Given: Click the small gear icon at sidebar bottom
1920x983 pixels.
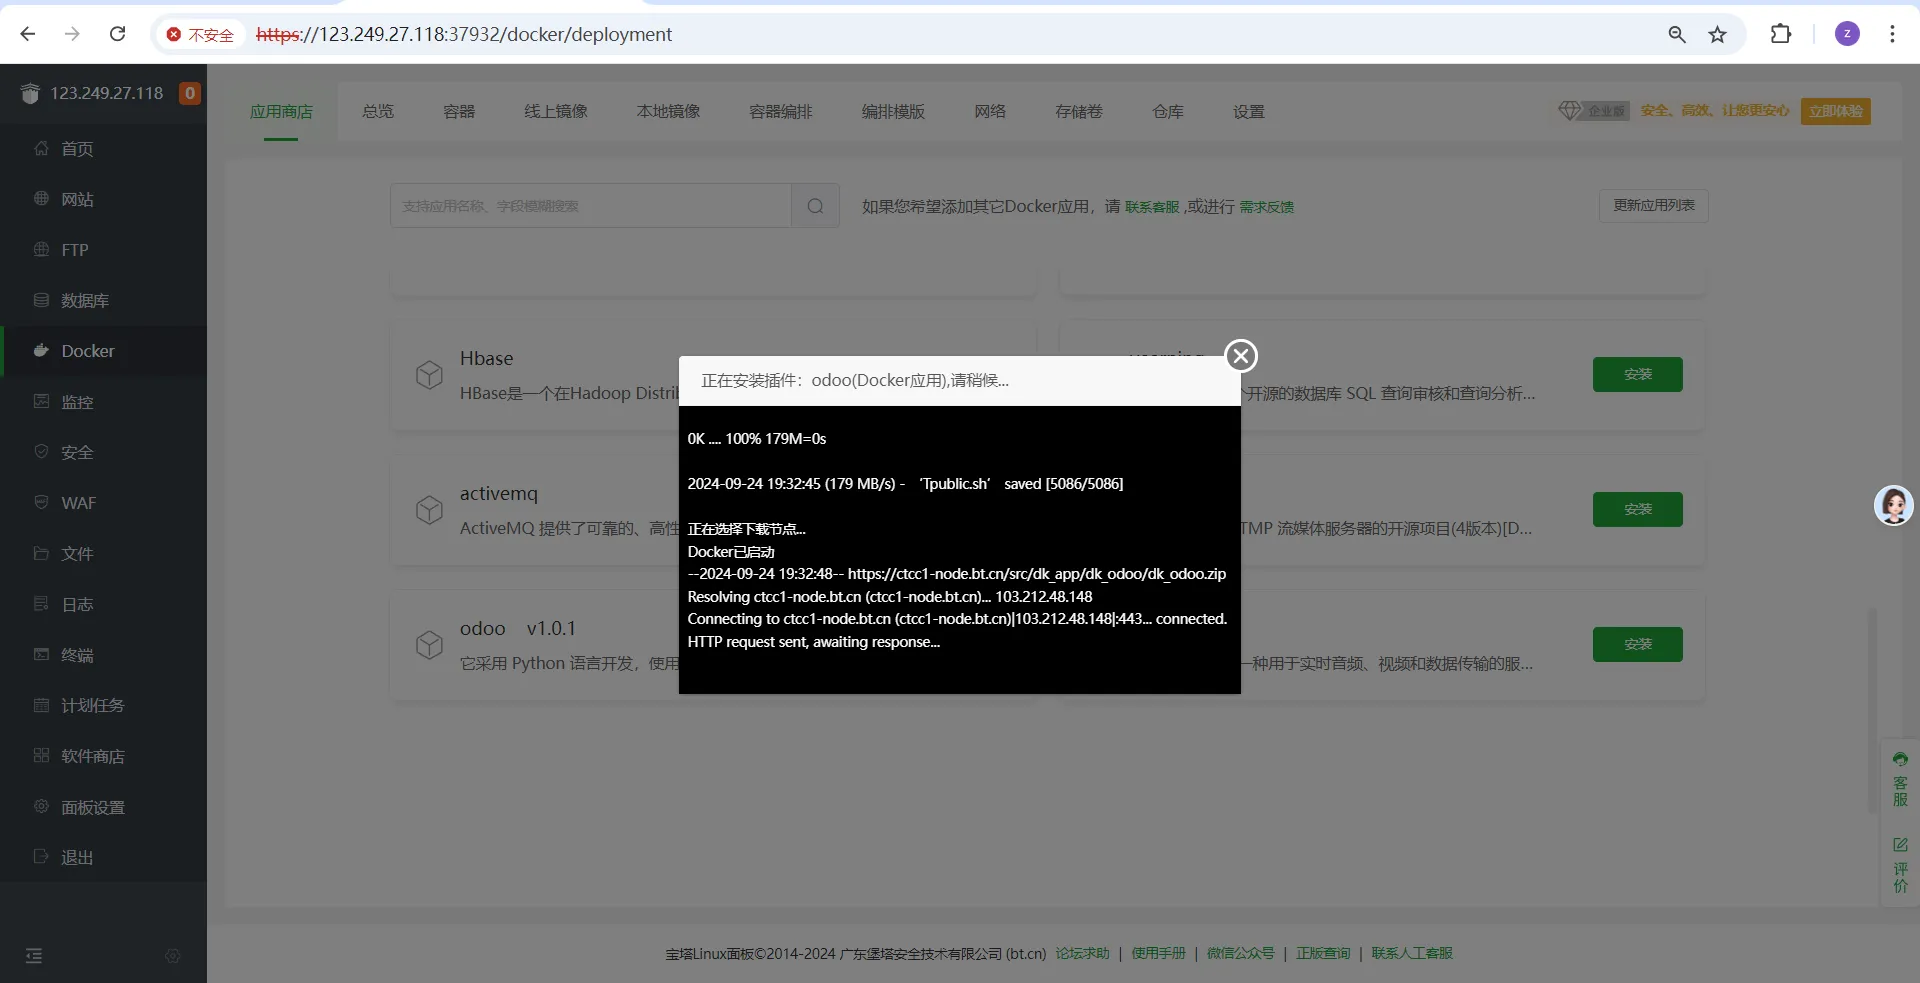Looking at the screenshot, I should [x=172, y=956].
